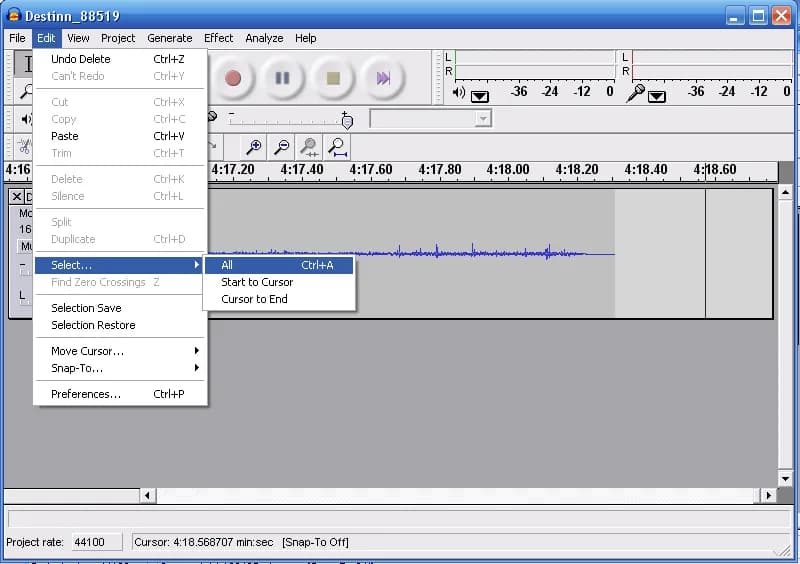The width and height of the screenshot is (800, 564).
Task: Click the input microphone meter icon
Action: tap(635, 93)
